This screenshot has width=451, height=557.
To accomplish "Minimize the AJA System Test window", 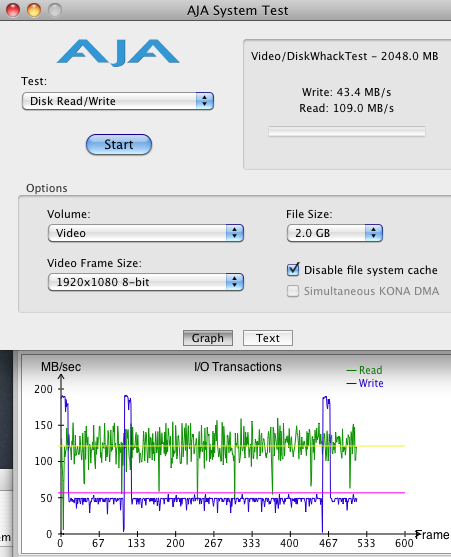I will point(34,10).
